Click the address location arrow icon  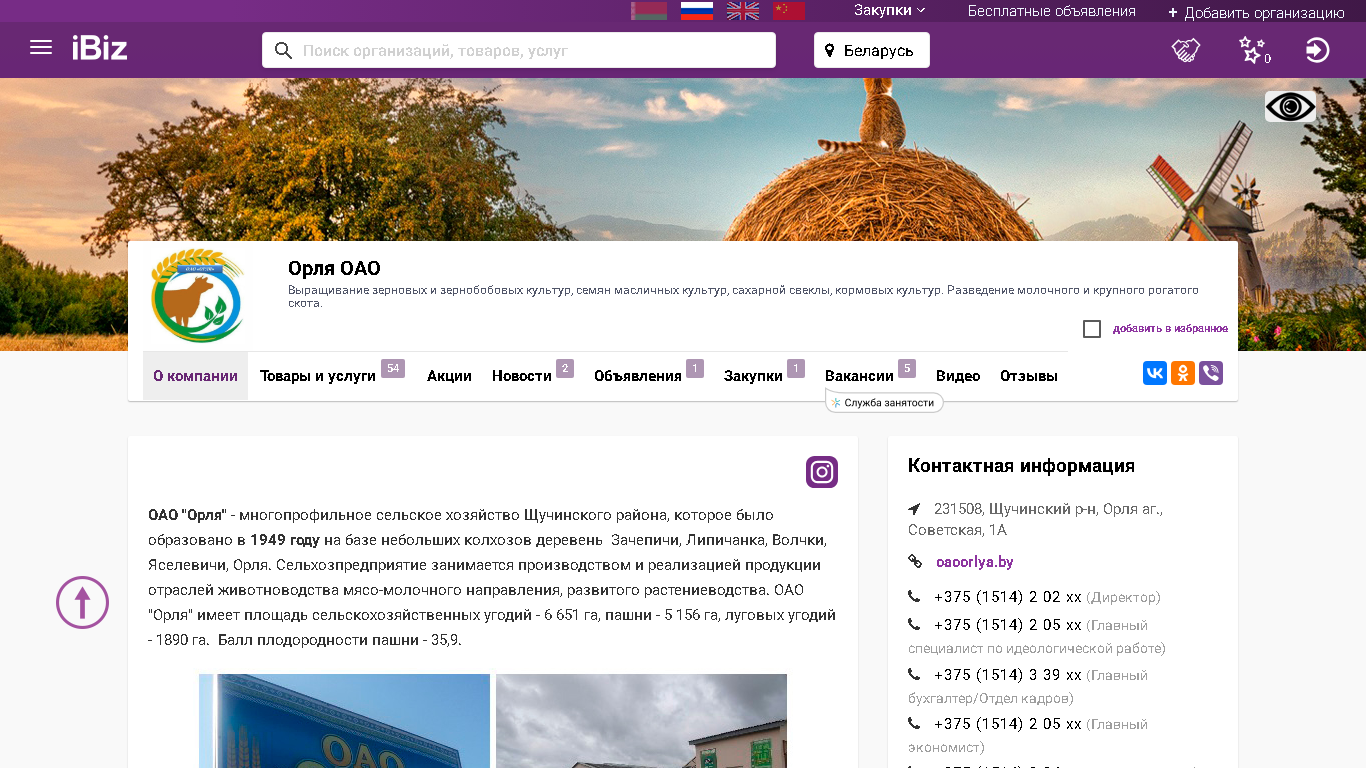click(x=914, y=509)
